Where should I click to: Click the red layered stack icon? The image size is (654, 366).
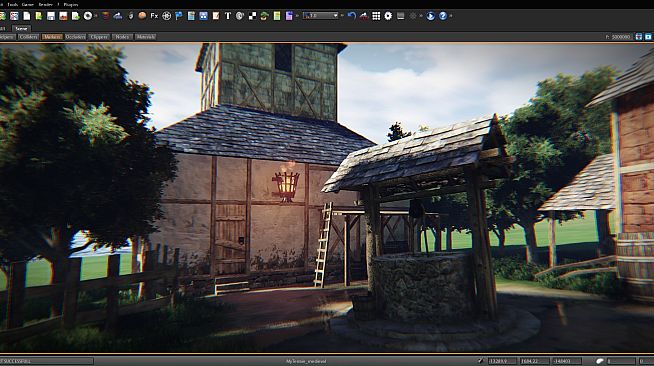click(x=106, y=16)
